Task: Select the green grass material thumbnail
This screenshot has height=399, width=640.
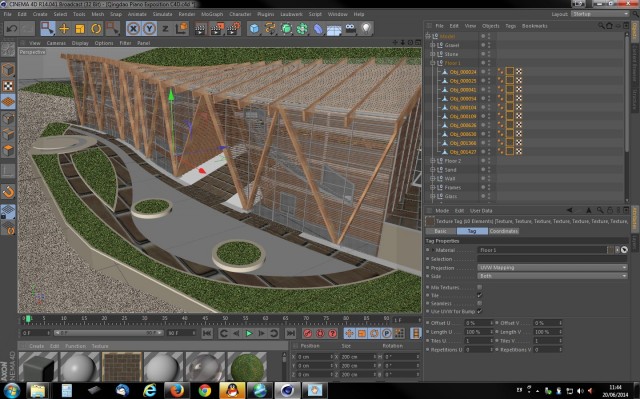Action: tap(247, 367)
